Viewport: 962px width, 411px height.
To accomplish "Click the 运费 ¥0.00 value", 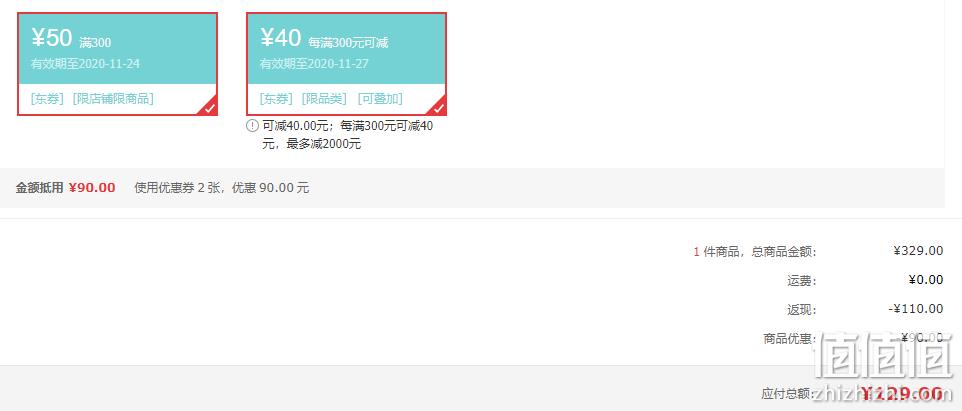I will 926,280.
